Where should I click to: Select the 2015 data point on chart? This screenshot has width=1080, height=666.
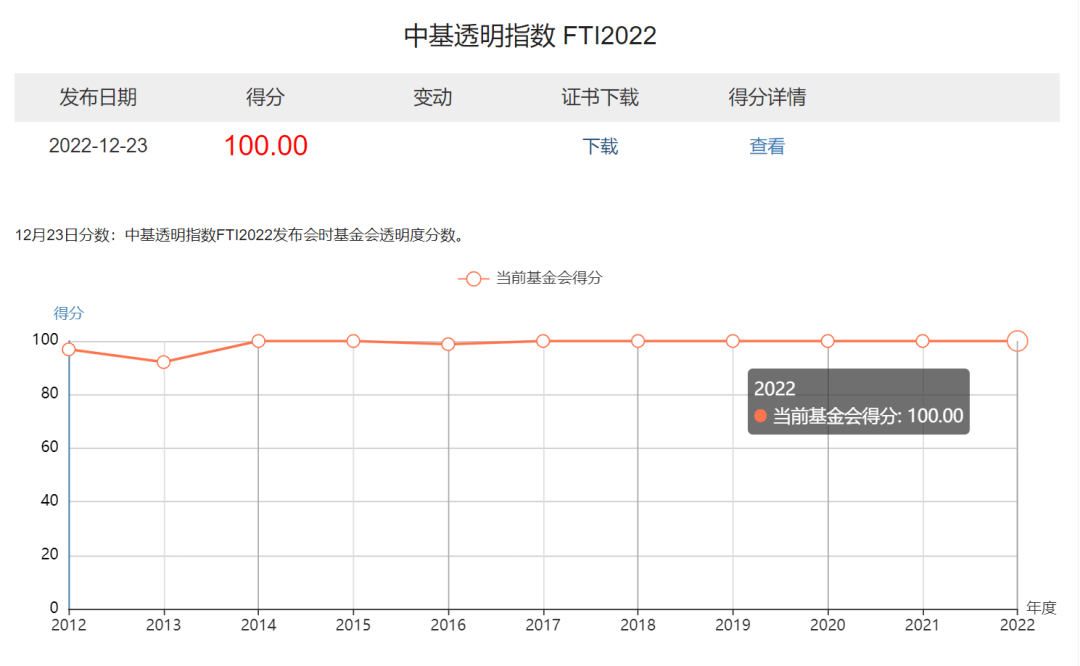pos(353,341)
